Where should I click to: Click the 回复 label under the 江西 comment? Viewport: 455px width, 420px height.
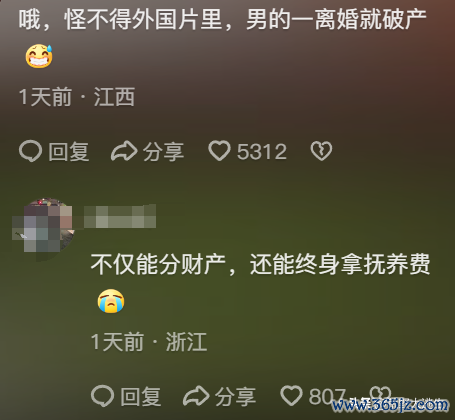69,152
